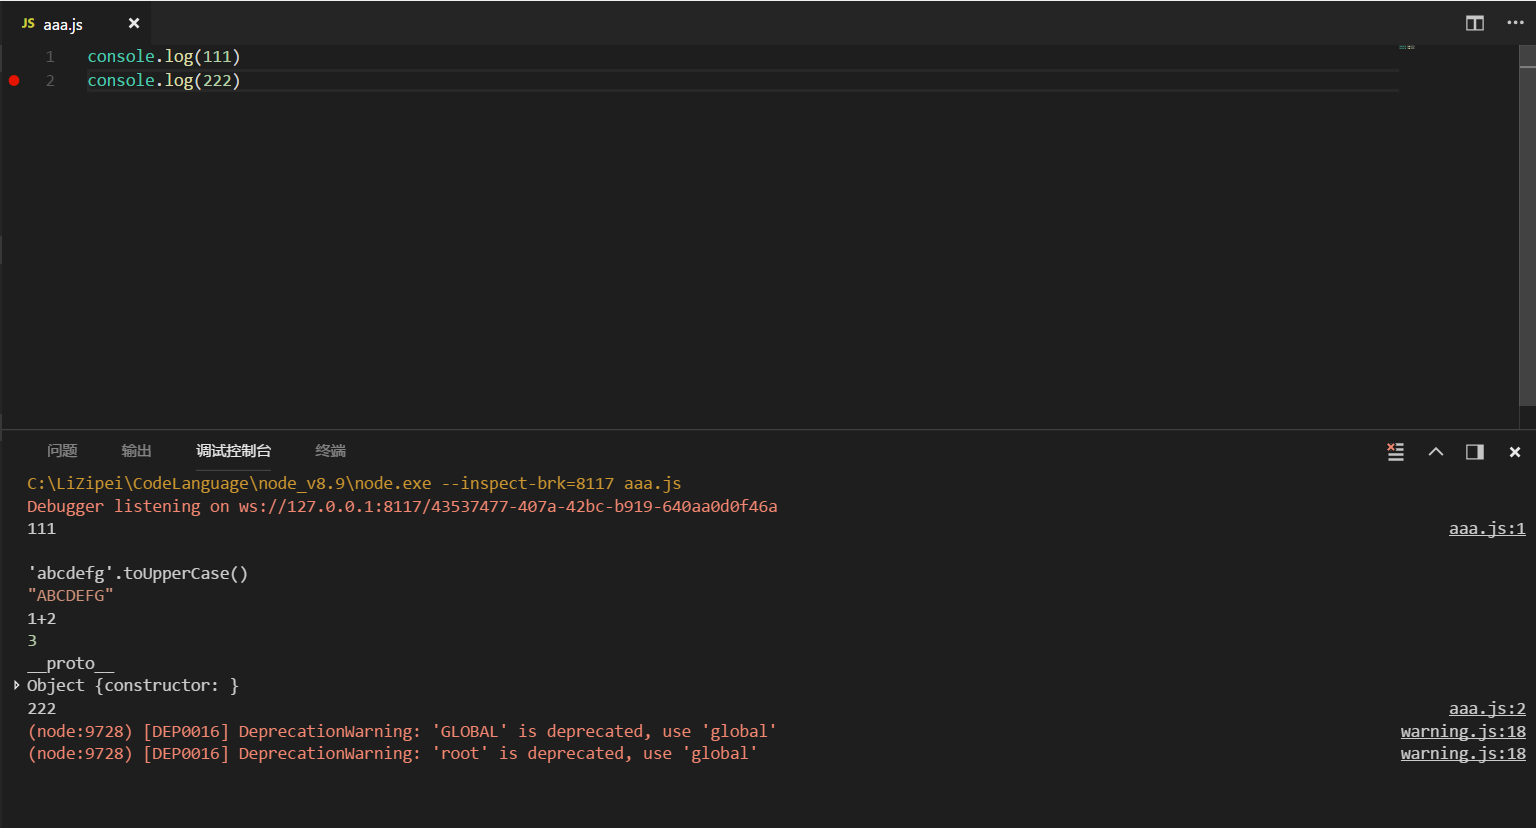Viewport: 1536px width, 828px height.
Task: Close the aaa.js editor tab
Action: 133,23
